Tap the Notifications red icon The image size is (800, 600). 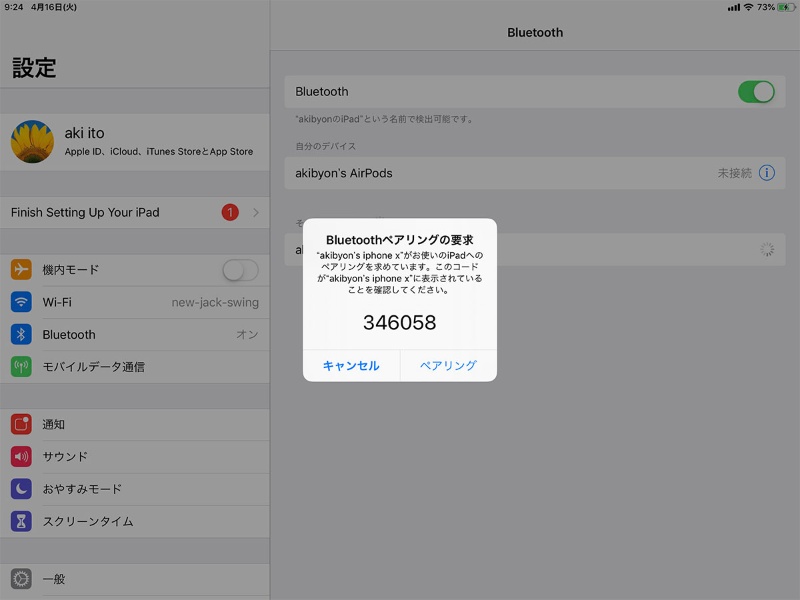21,424
